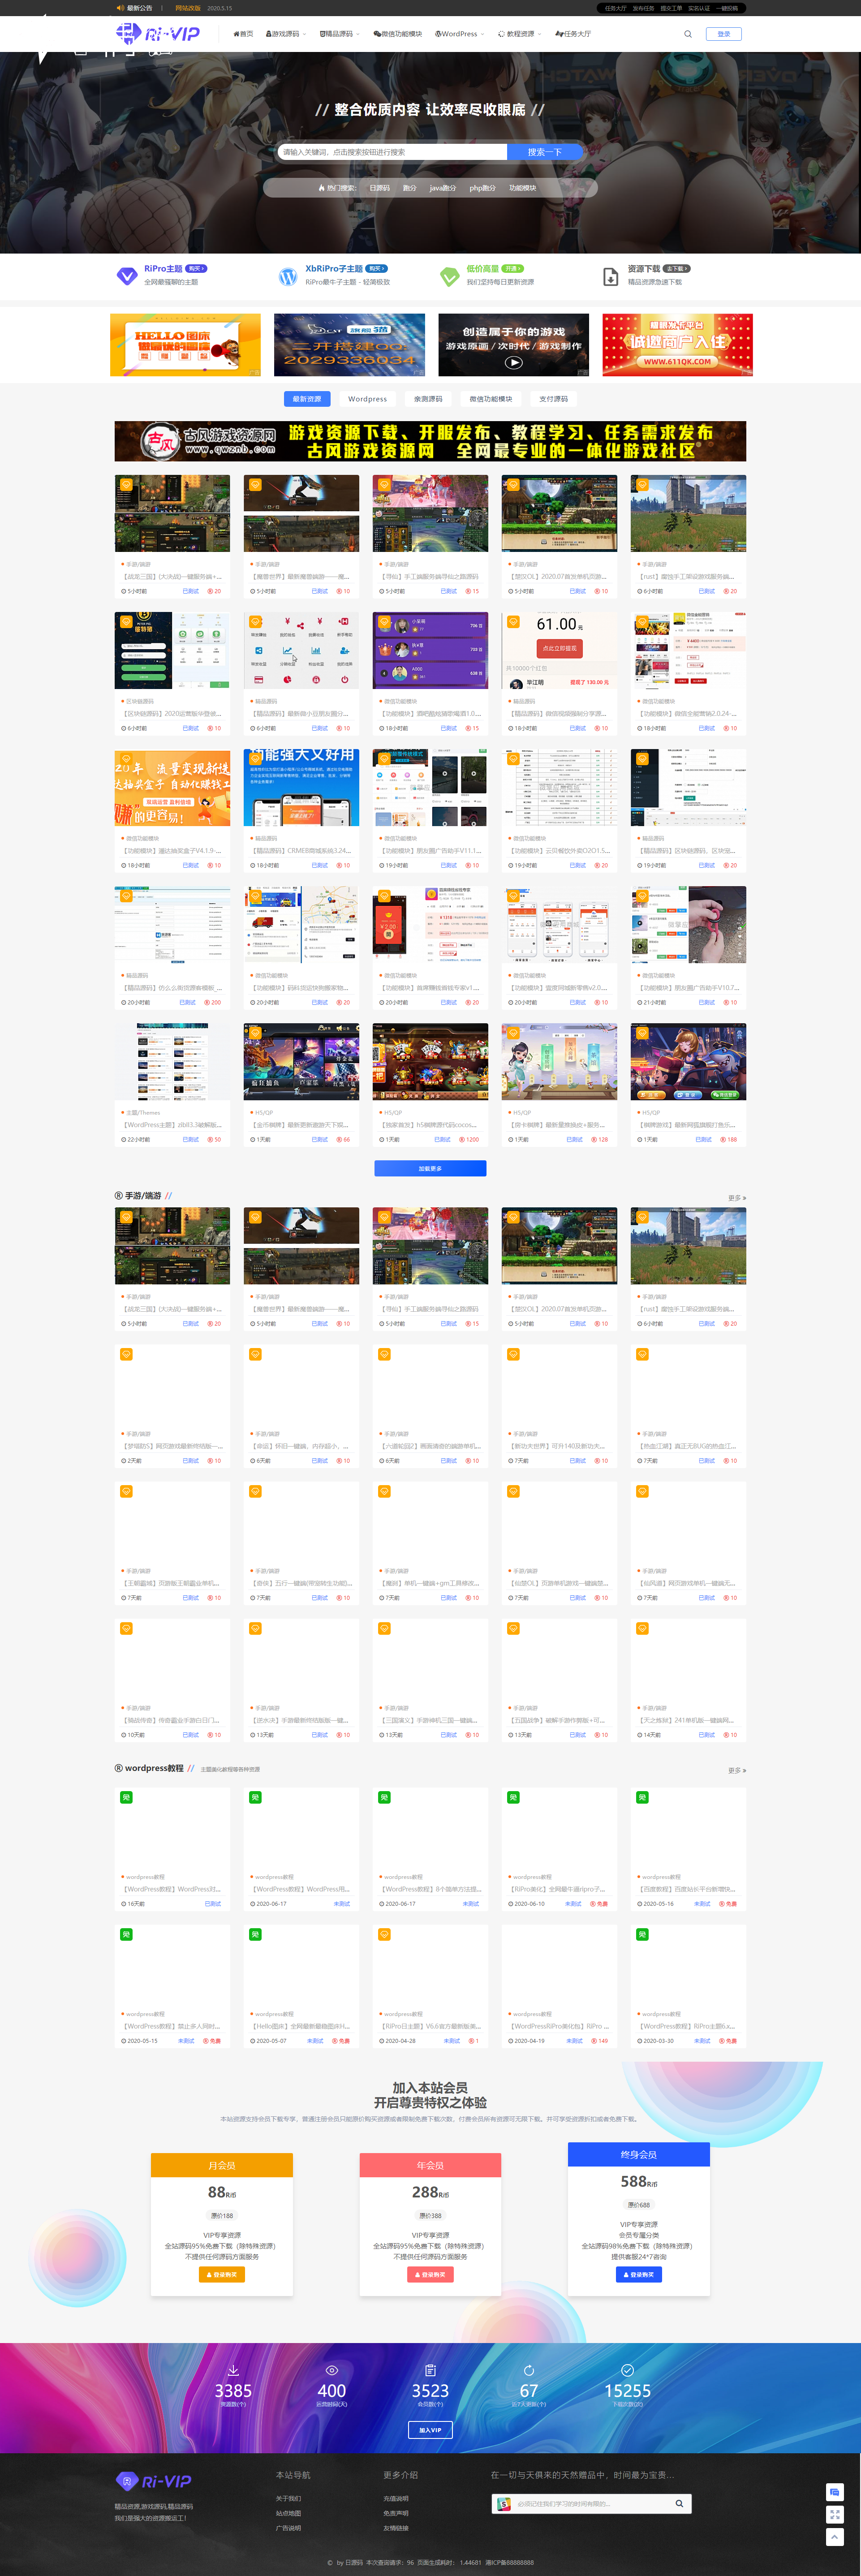Screen dimensions: 861x2576
Task: Expand the 精品源码 nav dropdown
Action: pyautogui.click(x=340, y=34)
